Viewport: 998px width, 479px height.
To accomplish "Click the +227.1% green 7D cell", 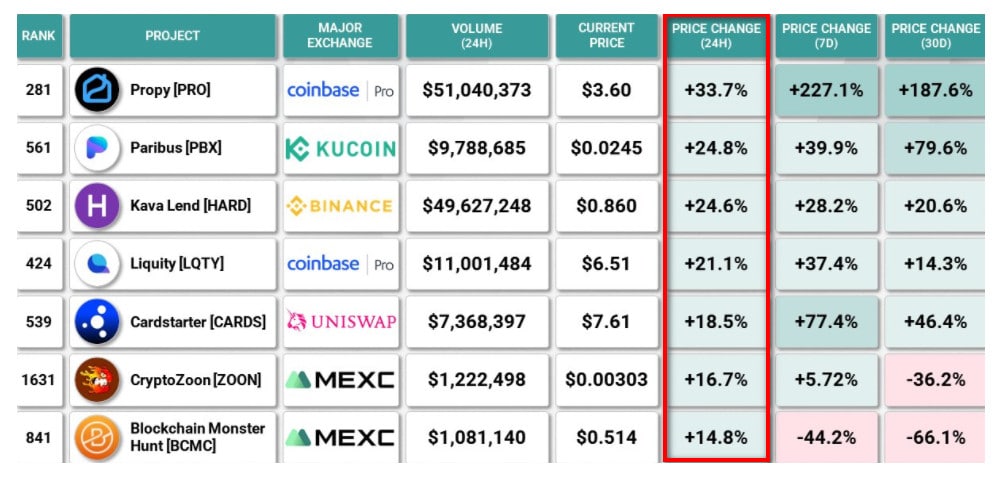I will click(825, 90).
